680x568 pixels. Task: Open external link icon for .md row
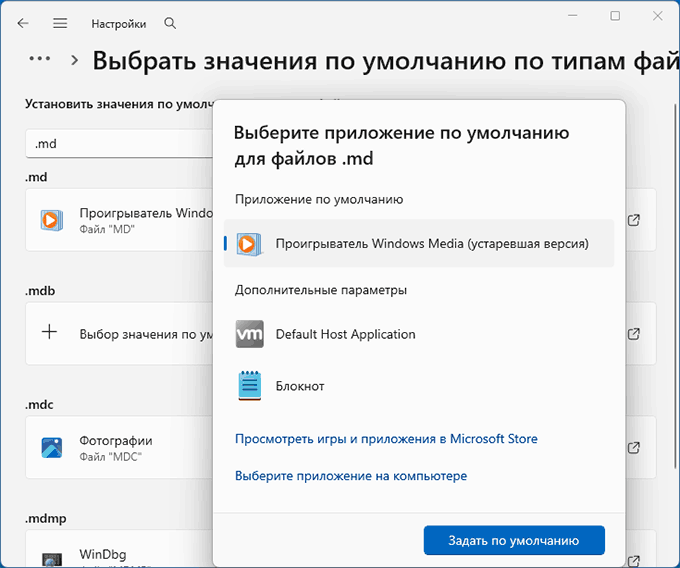click(x=634, y=220)
